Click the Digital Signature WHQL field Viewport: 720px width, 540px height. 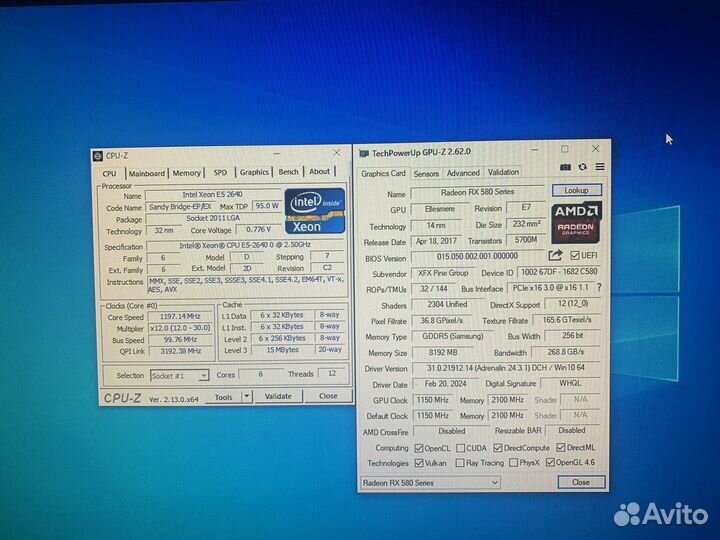(570, 383)
